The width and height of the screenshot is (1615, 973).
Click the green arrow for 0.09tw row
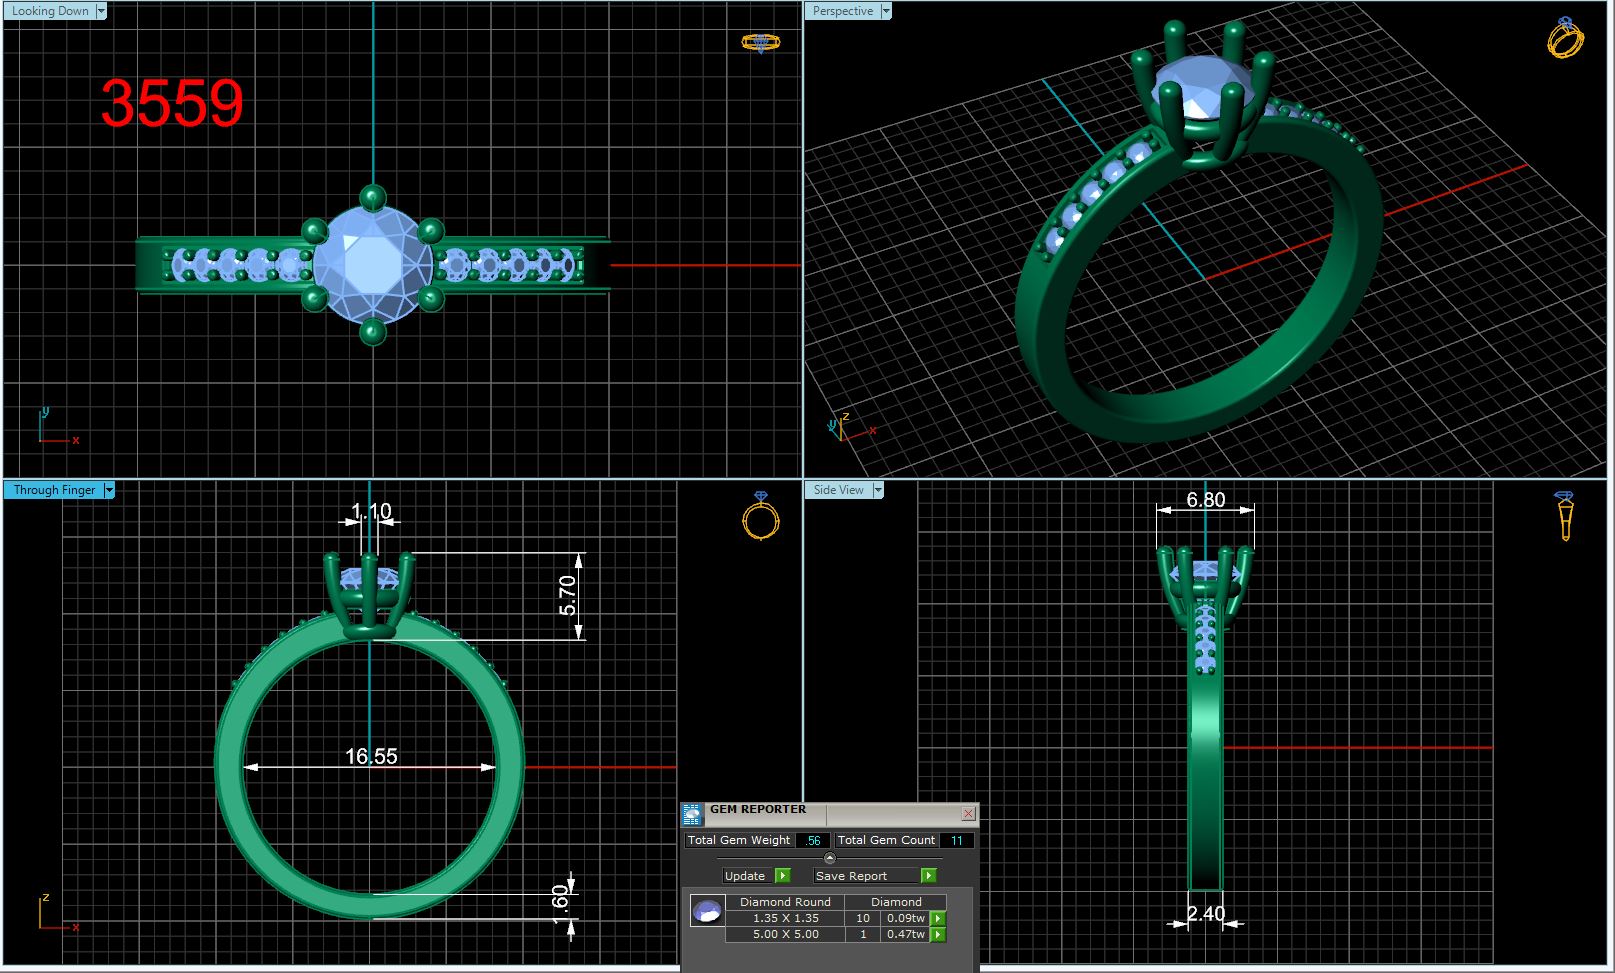[x=938, y=918]
